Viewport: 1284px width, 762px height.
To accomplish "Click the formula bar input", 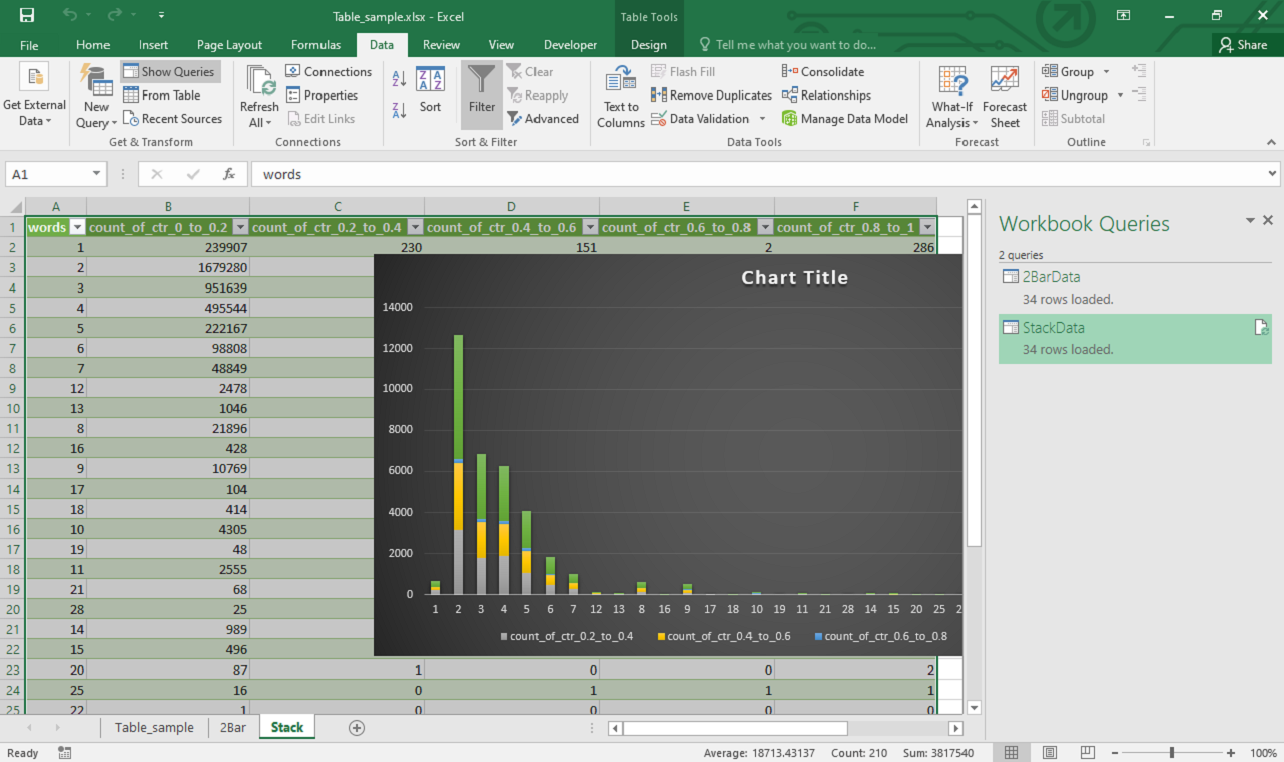I will pyautogui.click(x=757, y=174).
